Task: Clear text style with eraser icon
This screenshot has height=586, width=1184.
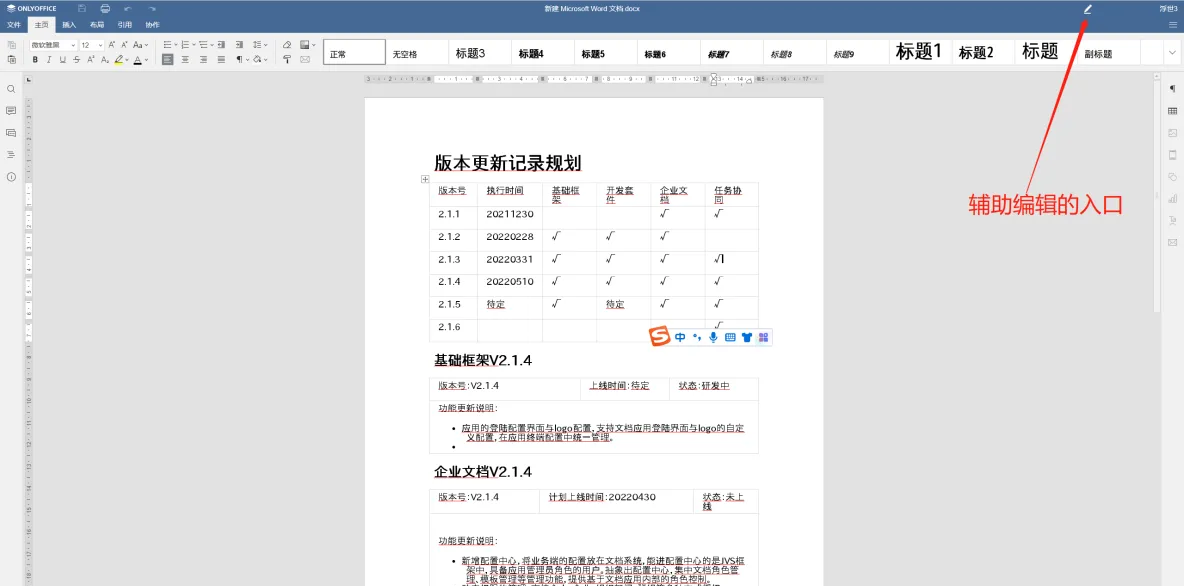Action: coord(287,45)
